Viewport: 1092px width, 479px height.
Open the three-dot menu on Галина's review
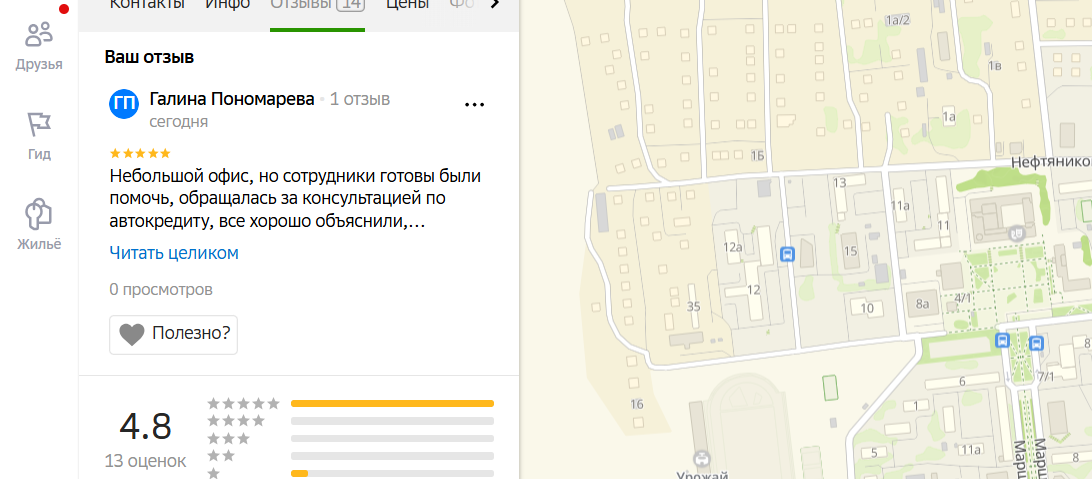[474, 104]
